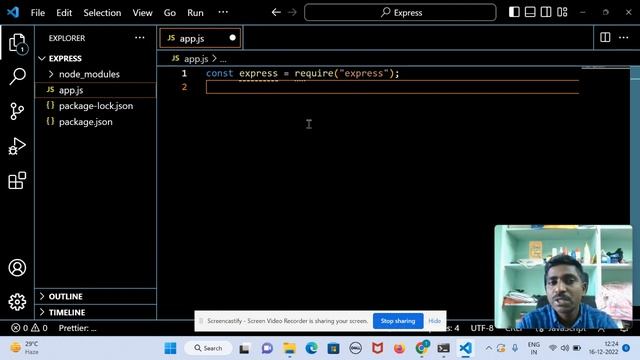The image size is (640, 360).
Task: Open the Chat app on taskbar
Action: [267, 349]
